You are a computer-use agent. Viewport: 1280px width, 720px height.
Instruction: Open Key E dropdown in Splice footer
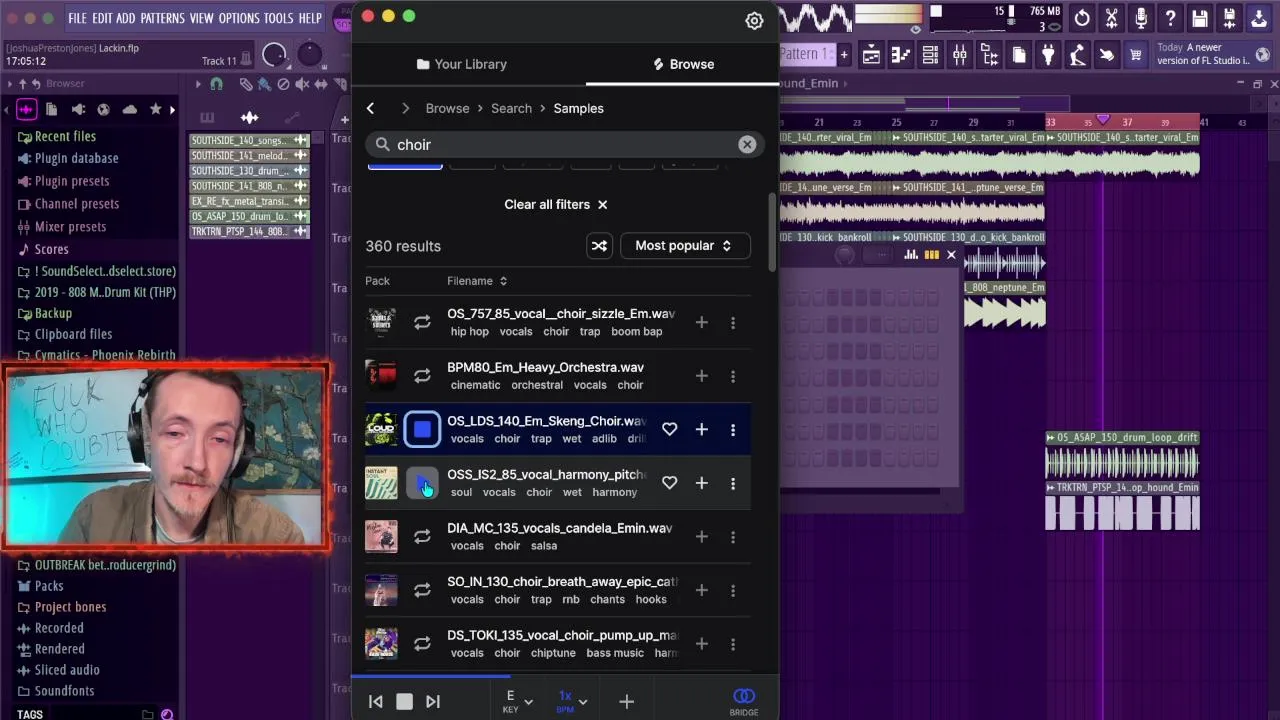[x=518, y=701]
